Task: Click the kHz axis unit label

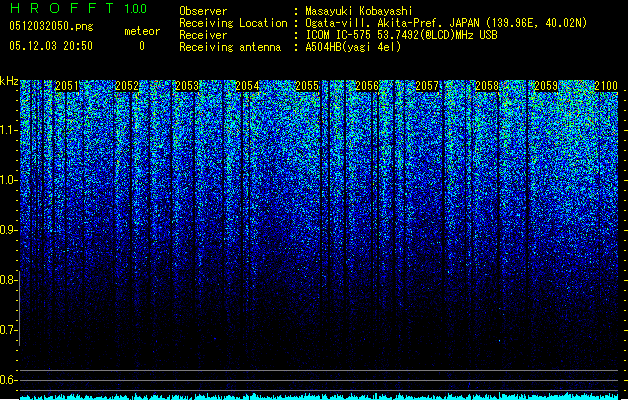Action: click(x=9, y=81)
